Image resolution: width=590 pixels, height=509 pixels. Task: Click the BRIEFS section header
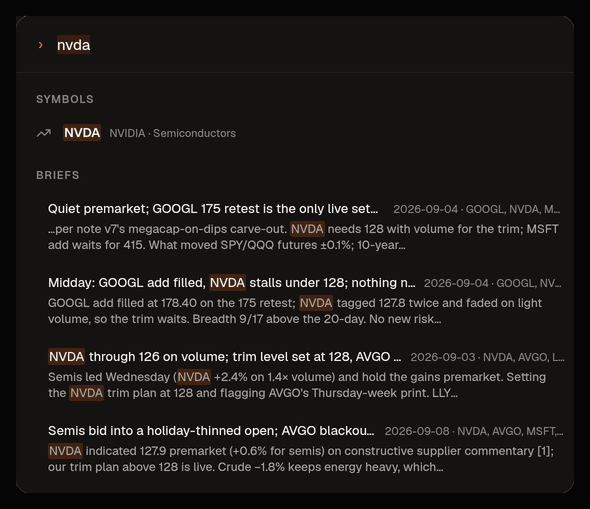point(58,175)
